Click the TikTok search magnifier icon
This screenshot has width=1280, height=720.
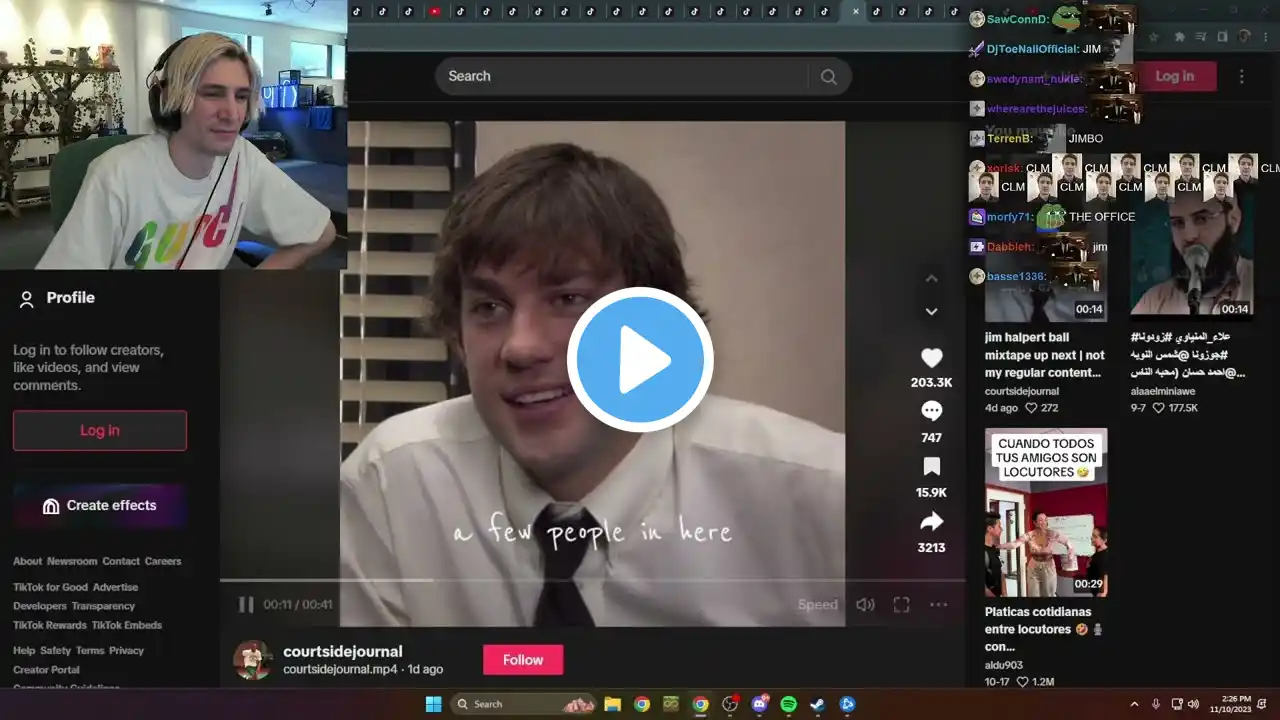[828, 77]
